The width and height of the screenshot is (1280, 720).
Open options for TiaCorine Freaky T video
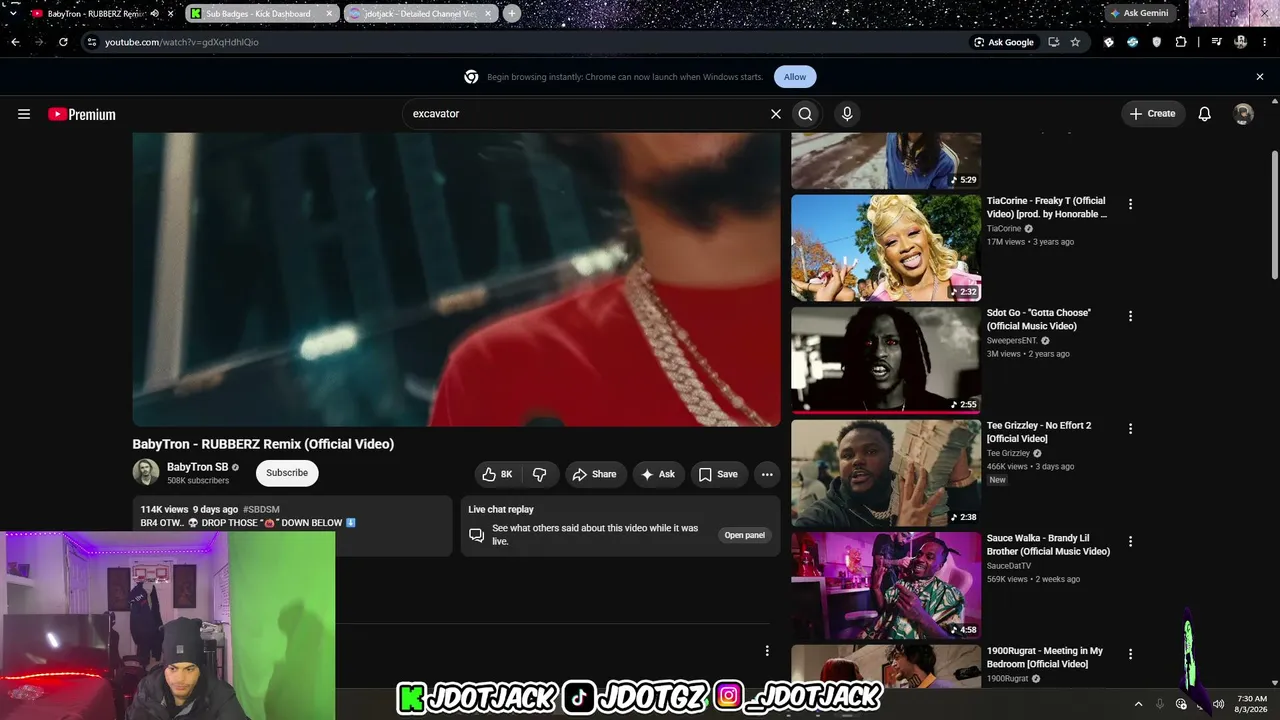1131,204
